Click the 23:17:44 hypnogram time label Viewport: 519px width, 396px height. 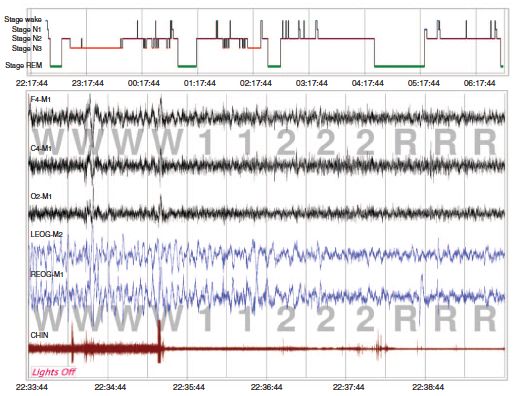[x=88, y=83]
